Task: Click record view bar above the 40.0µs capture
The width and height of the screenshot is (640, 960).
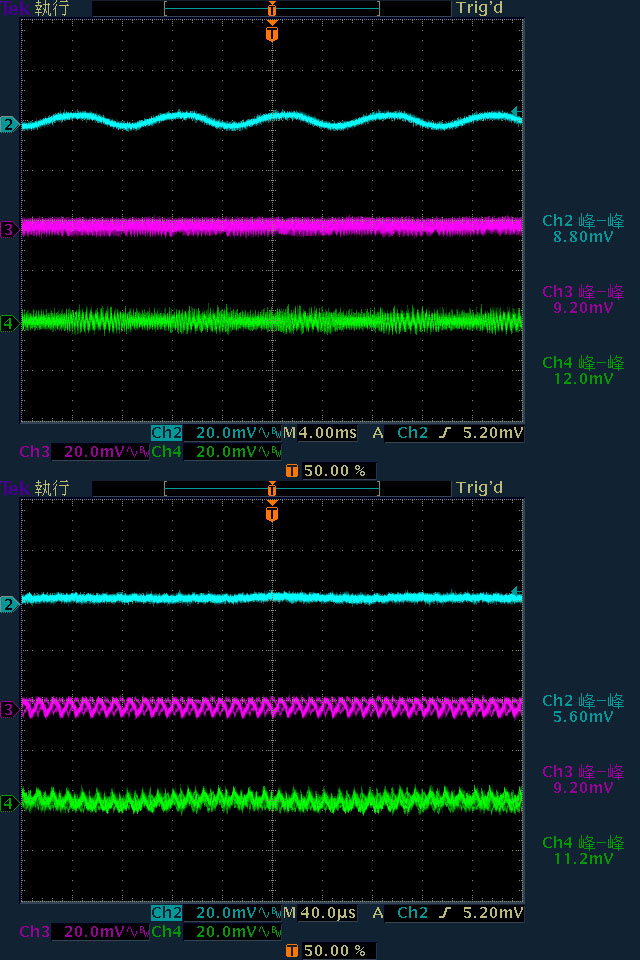Action: [x=272, y=488]
